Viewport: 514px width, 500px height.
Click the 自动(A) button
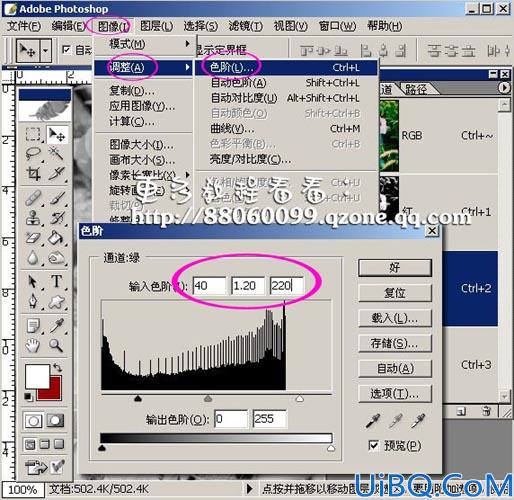click(395, 369)
